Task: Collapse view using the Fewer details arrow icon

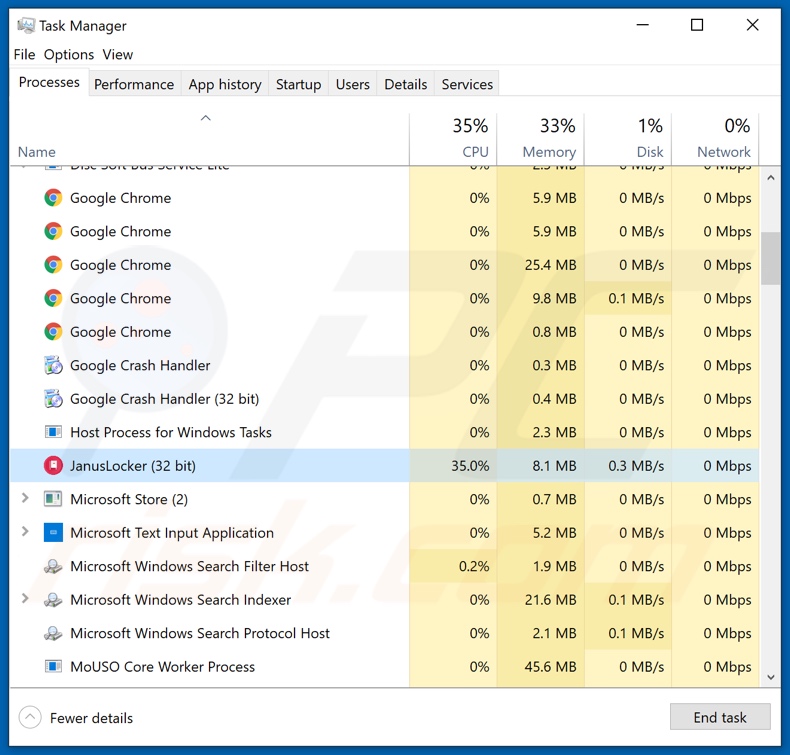Action: click(30, 717)
